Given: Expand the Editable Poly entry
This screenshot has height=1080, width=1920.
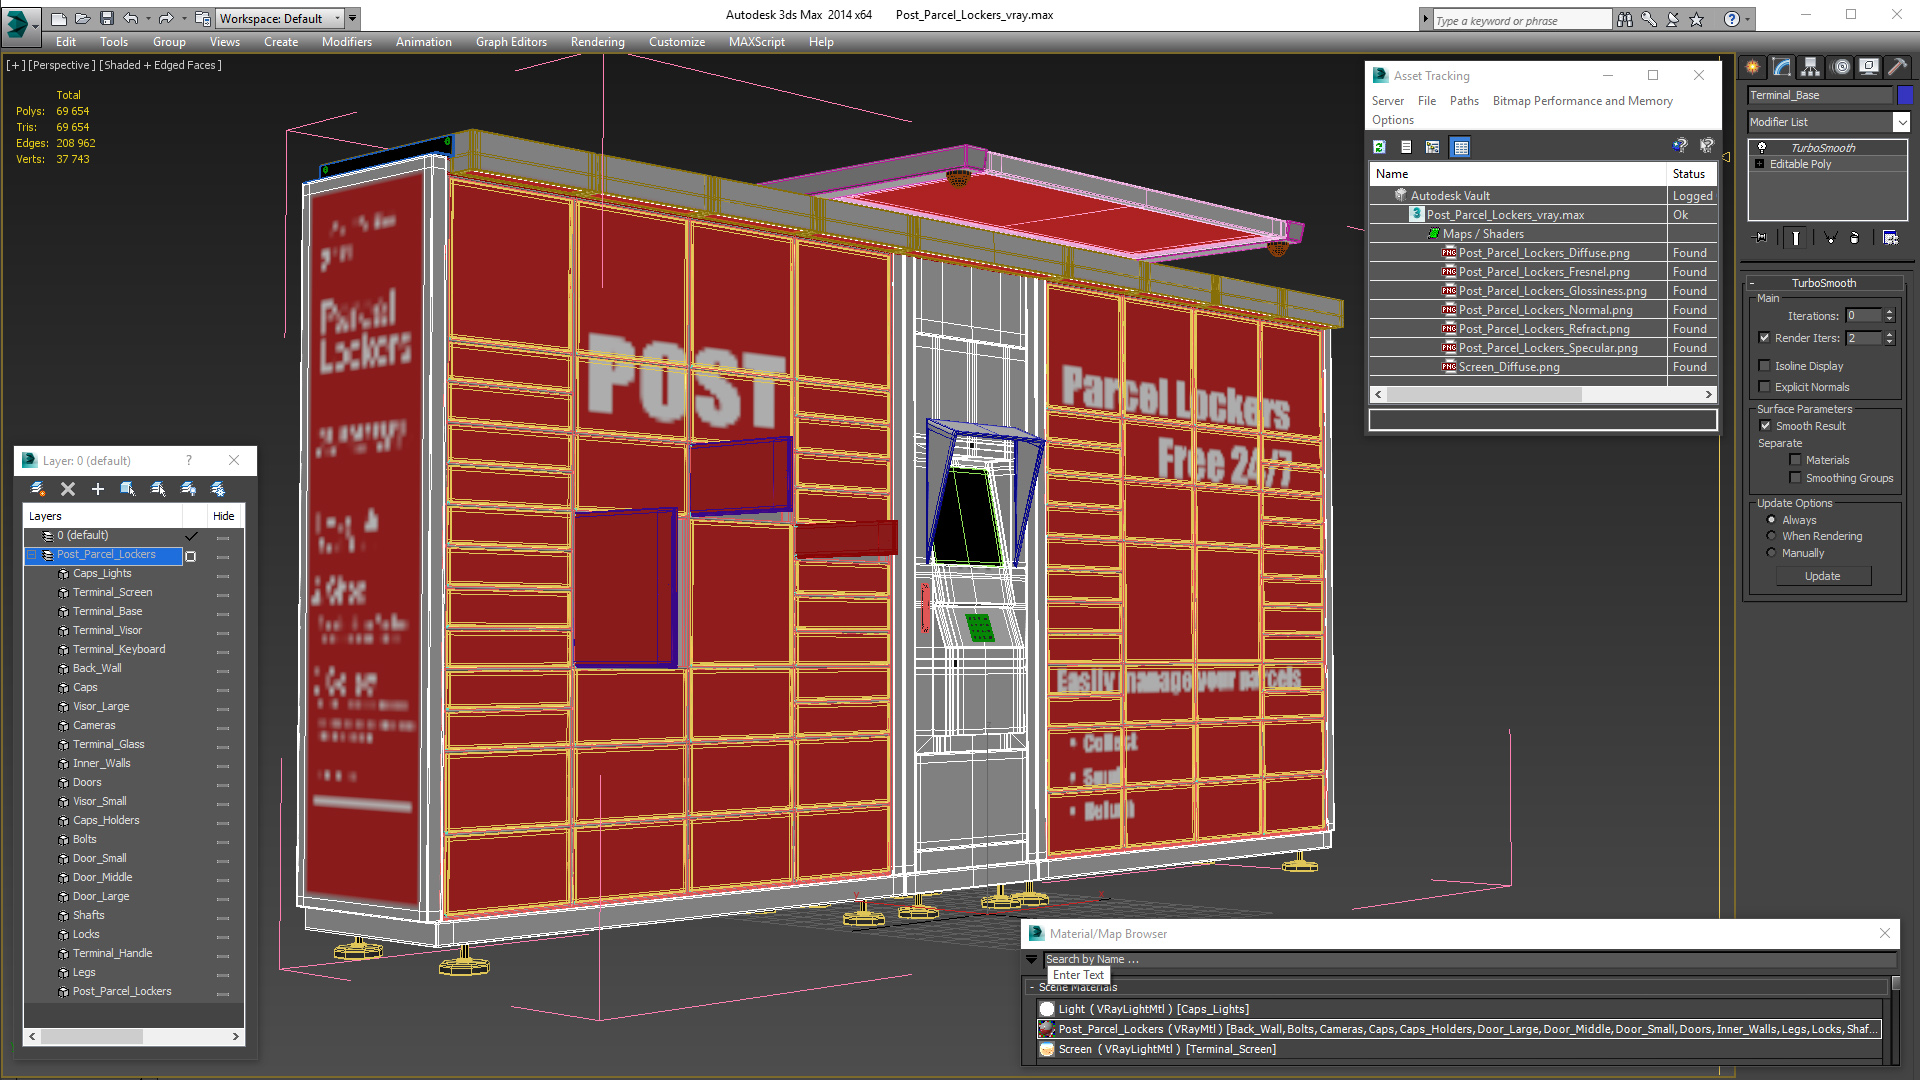Looking at the screenshot, I should [x=1760, y=164].
